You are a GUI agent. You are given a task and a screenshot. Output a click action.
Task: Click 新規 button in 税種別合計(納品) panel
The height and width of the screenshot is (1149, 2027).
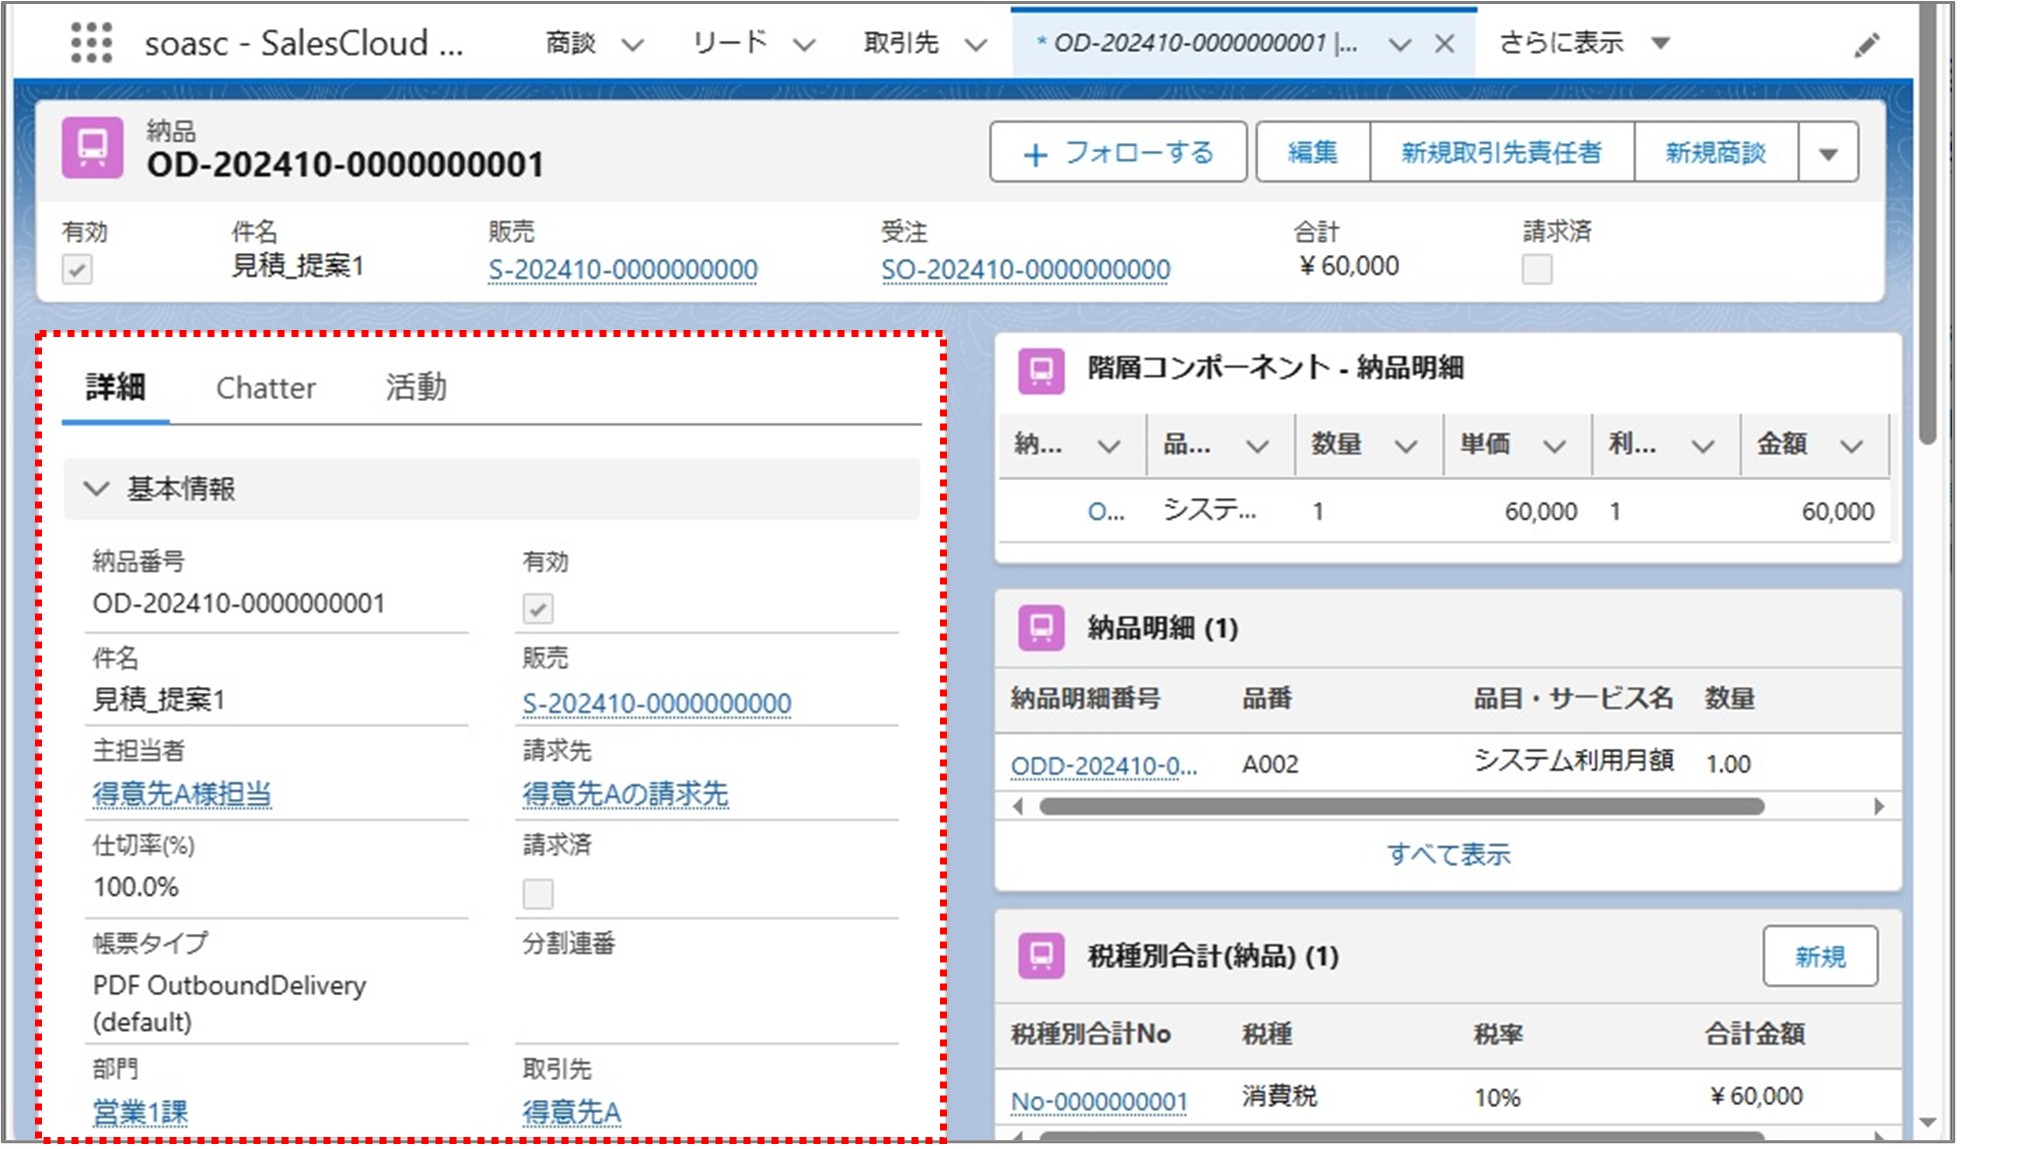[1820, 957]
